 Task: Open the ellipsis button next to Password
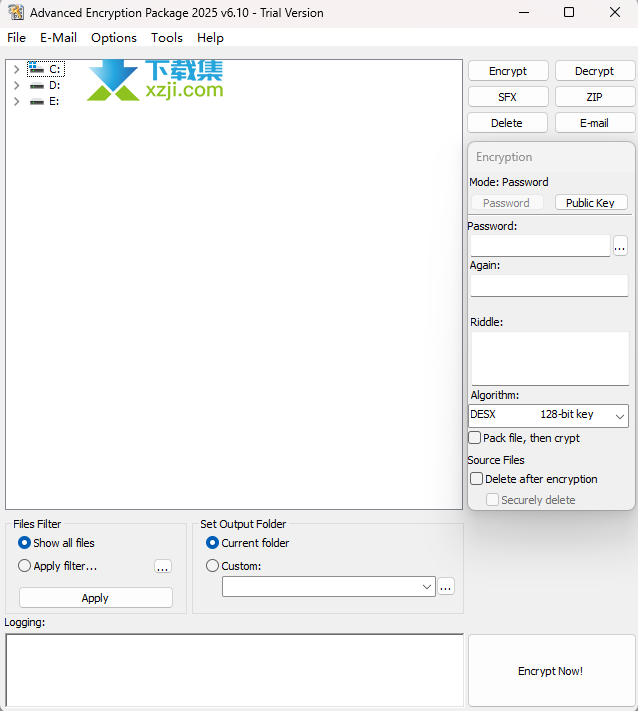coord(620,246)
